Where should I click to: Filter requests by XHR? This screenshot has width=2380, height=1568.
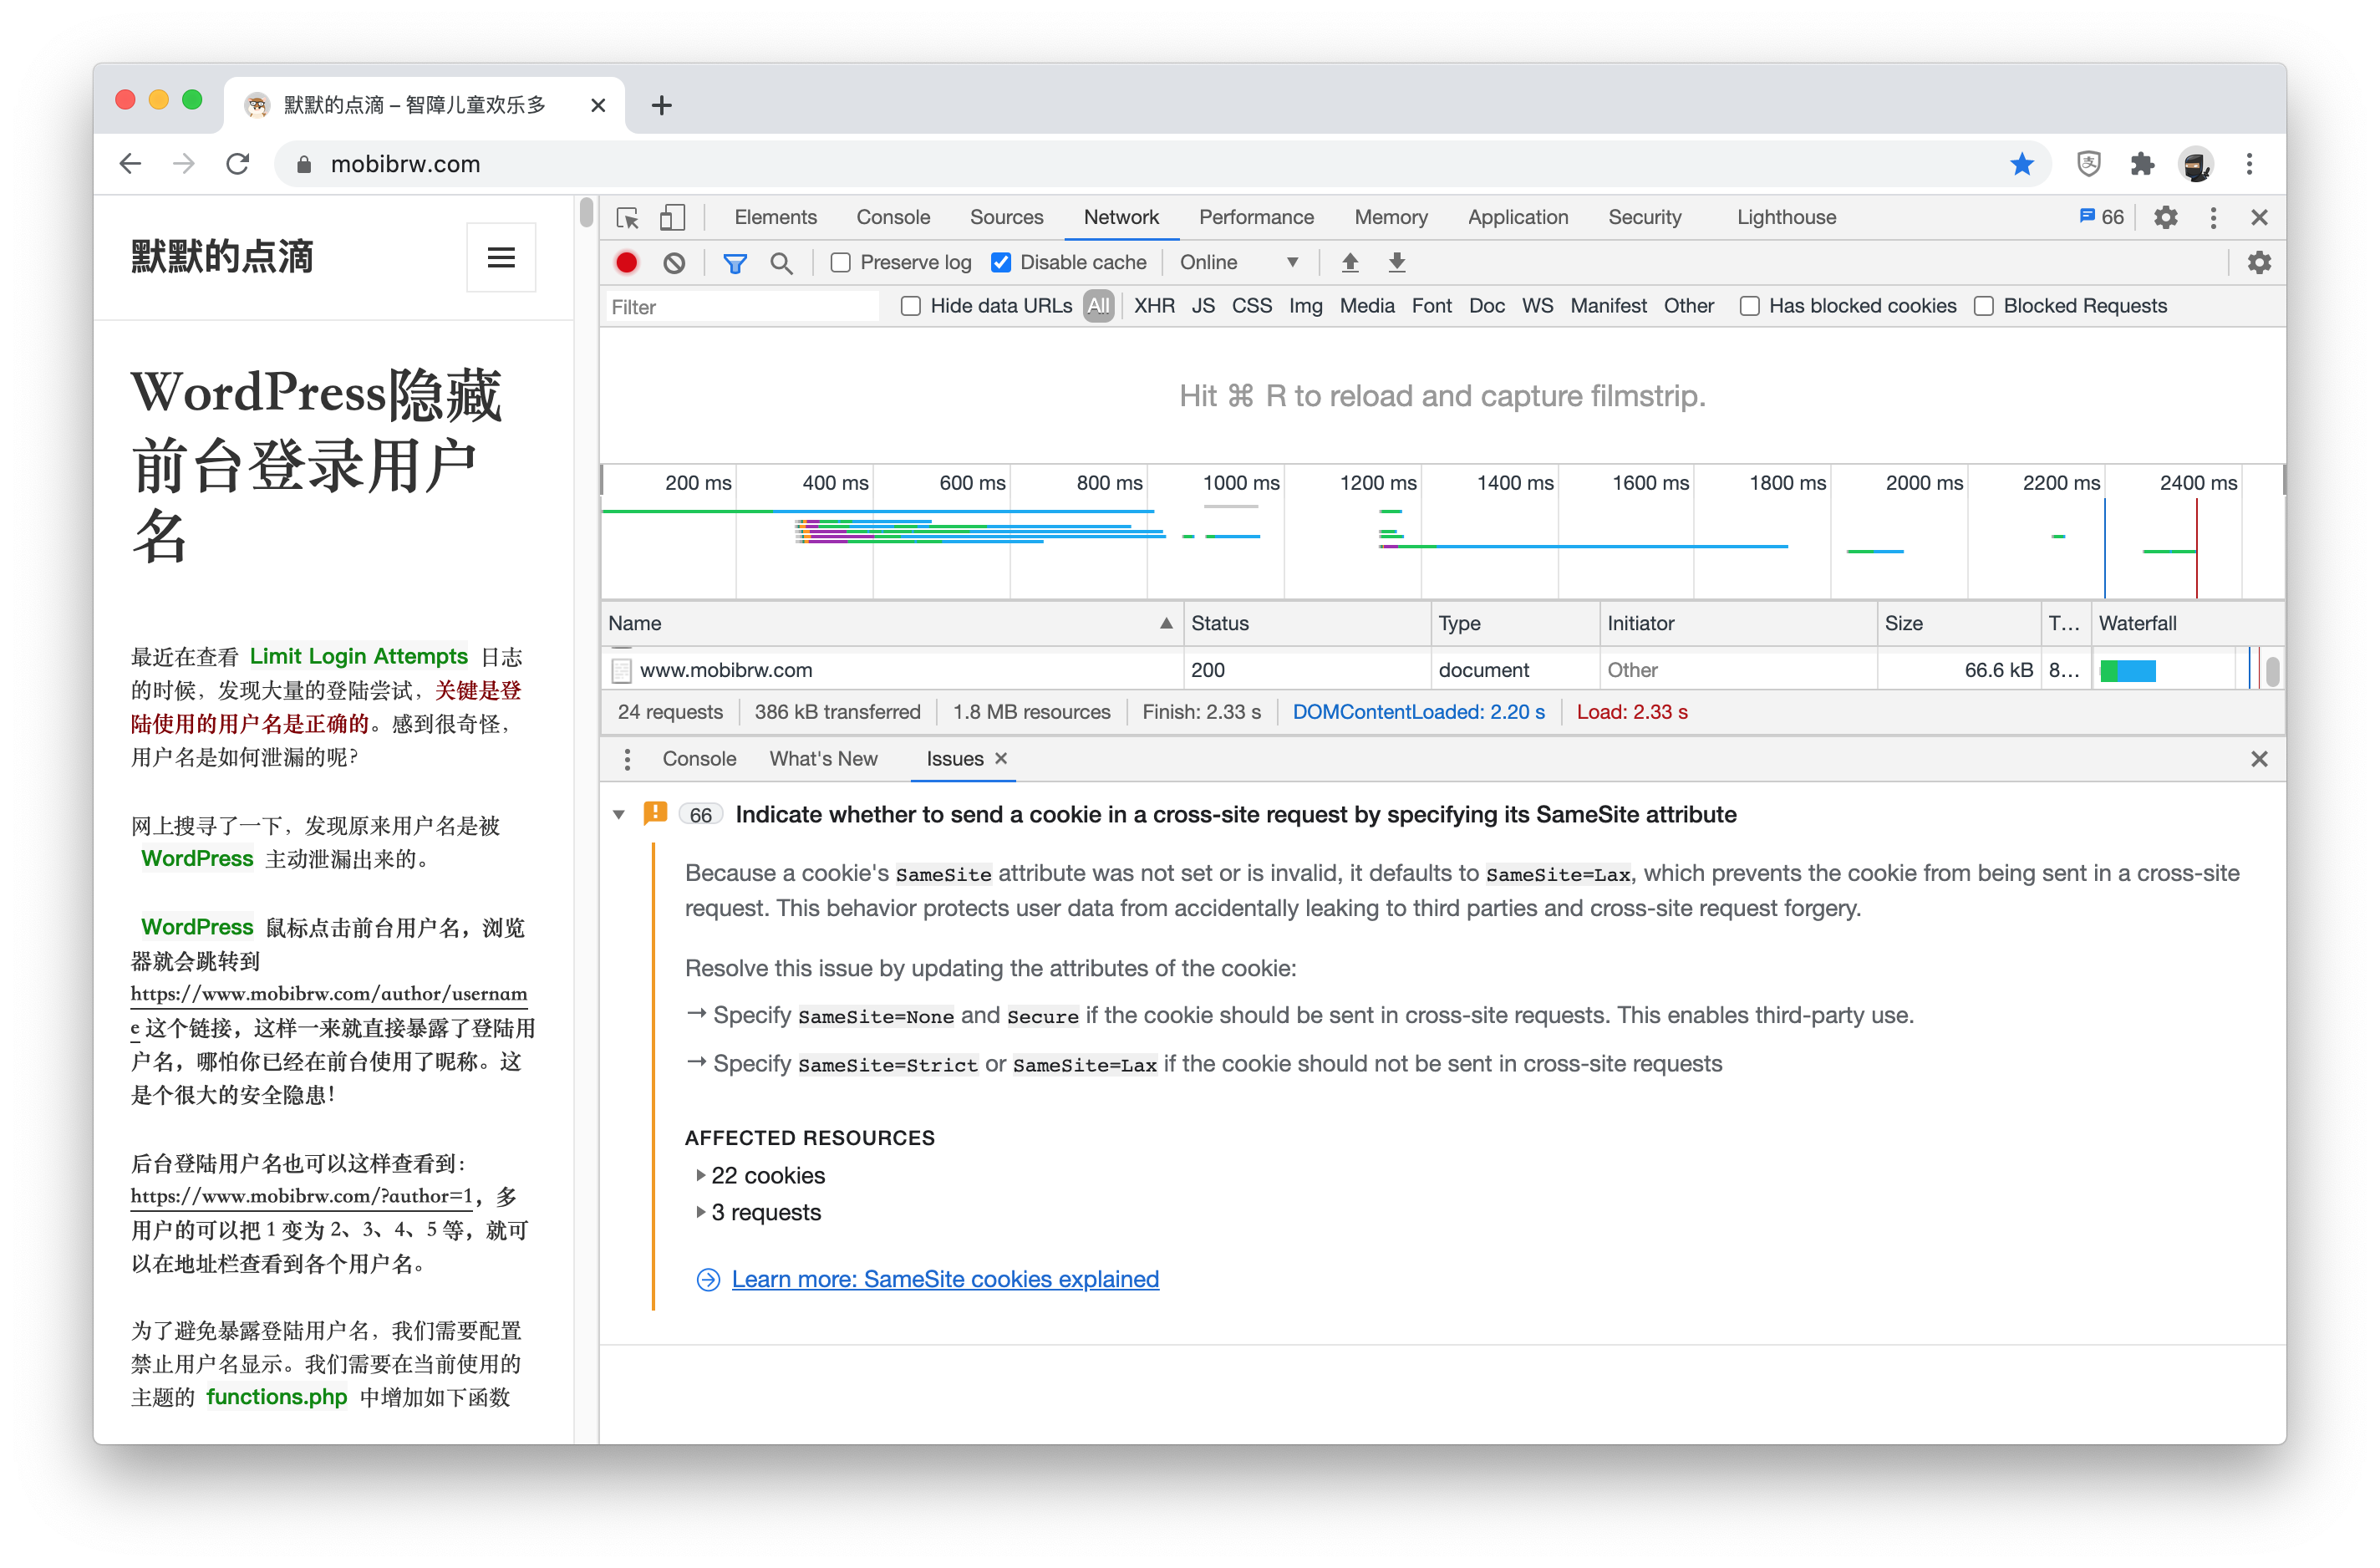[1154, 306]
